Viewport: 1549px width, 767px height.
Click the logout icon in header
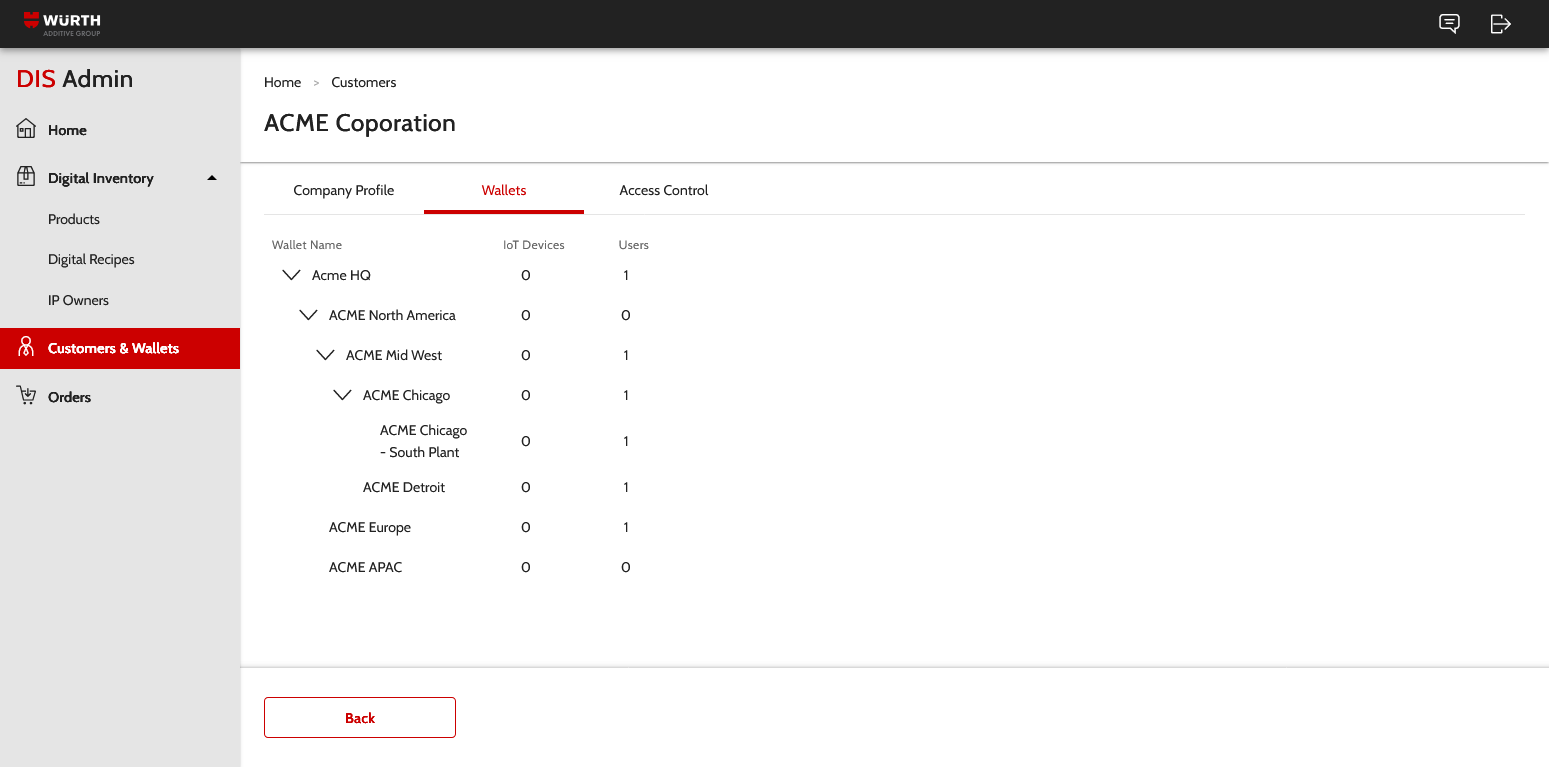click(1500, 24)
